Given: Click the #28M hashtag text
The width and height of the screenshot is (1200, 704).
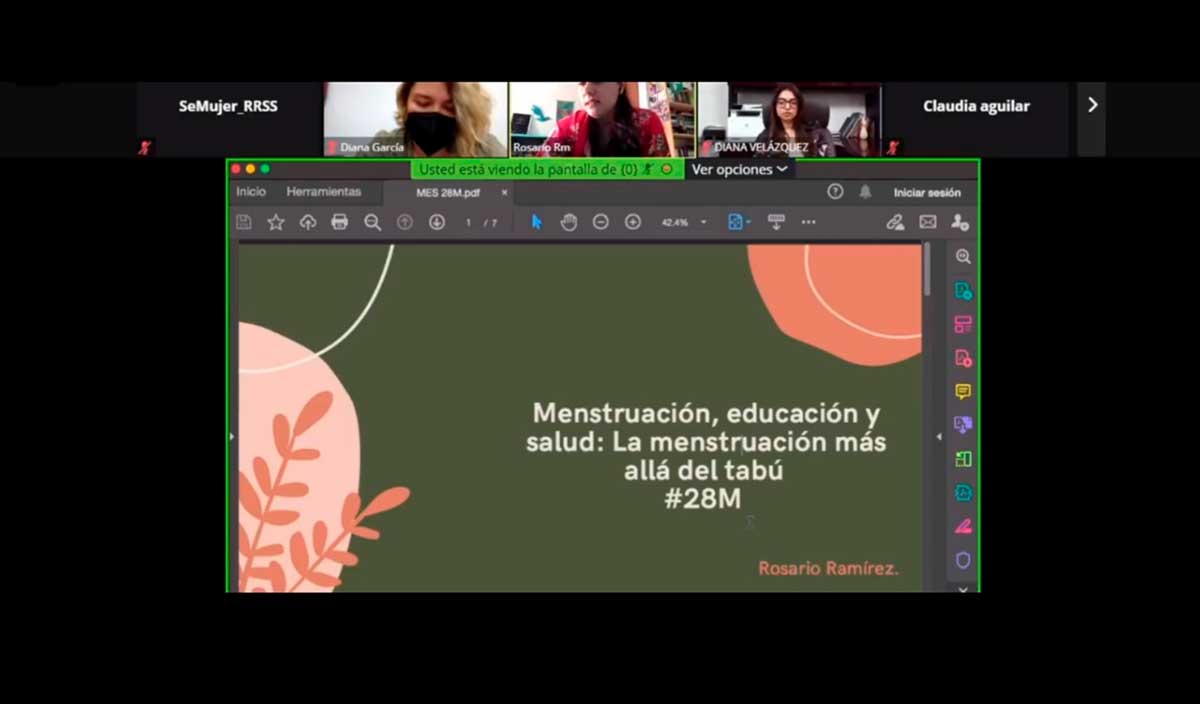Looking at the screenshot, I should [x=703, y=499].
